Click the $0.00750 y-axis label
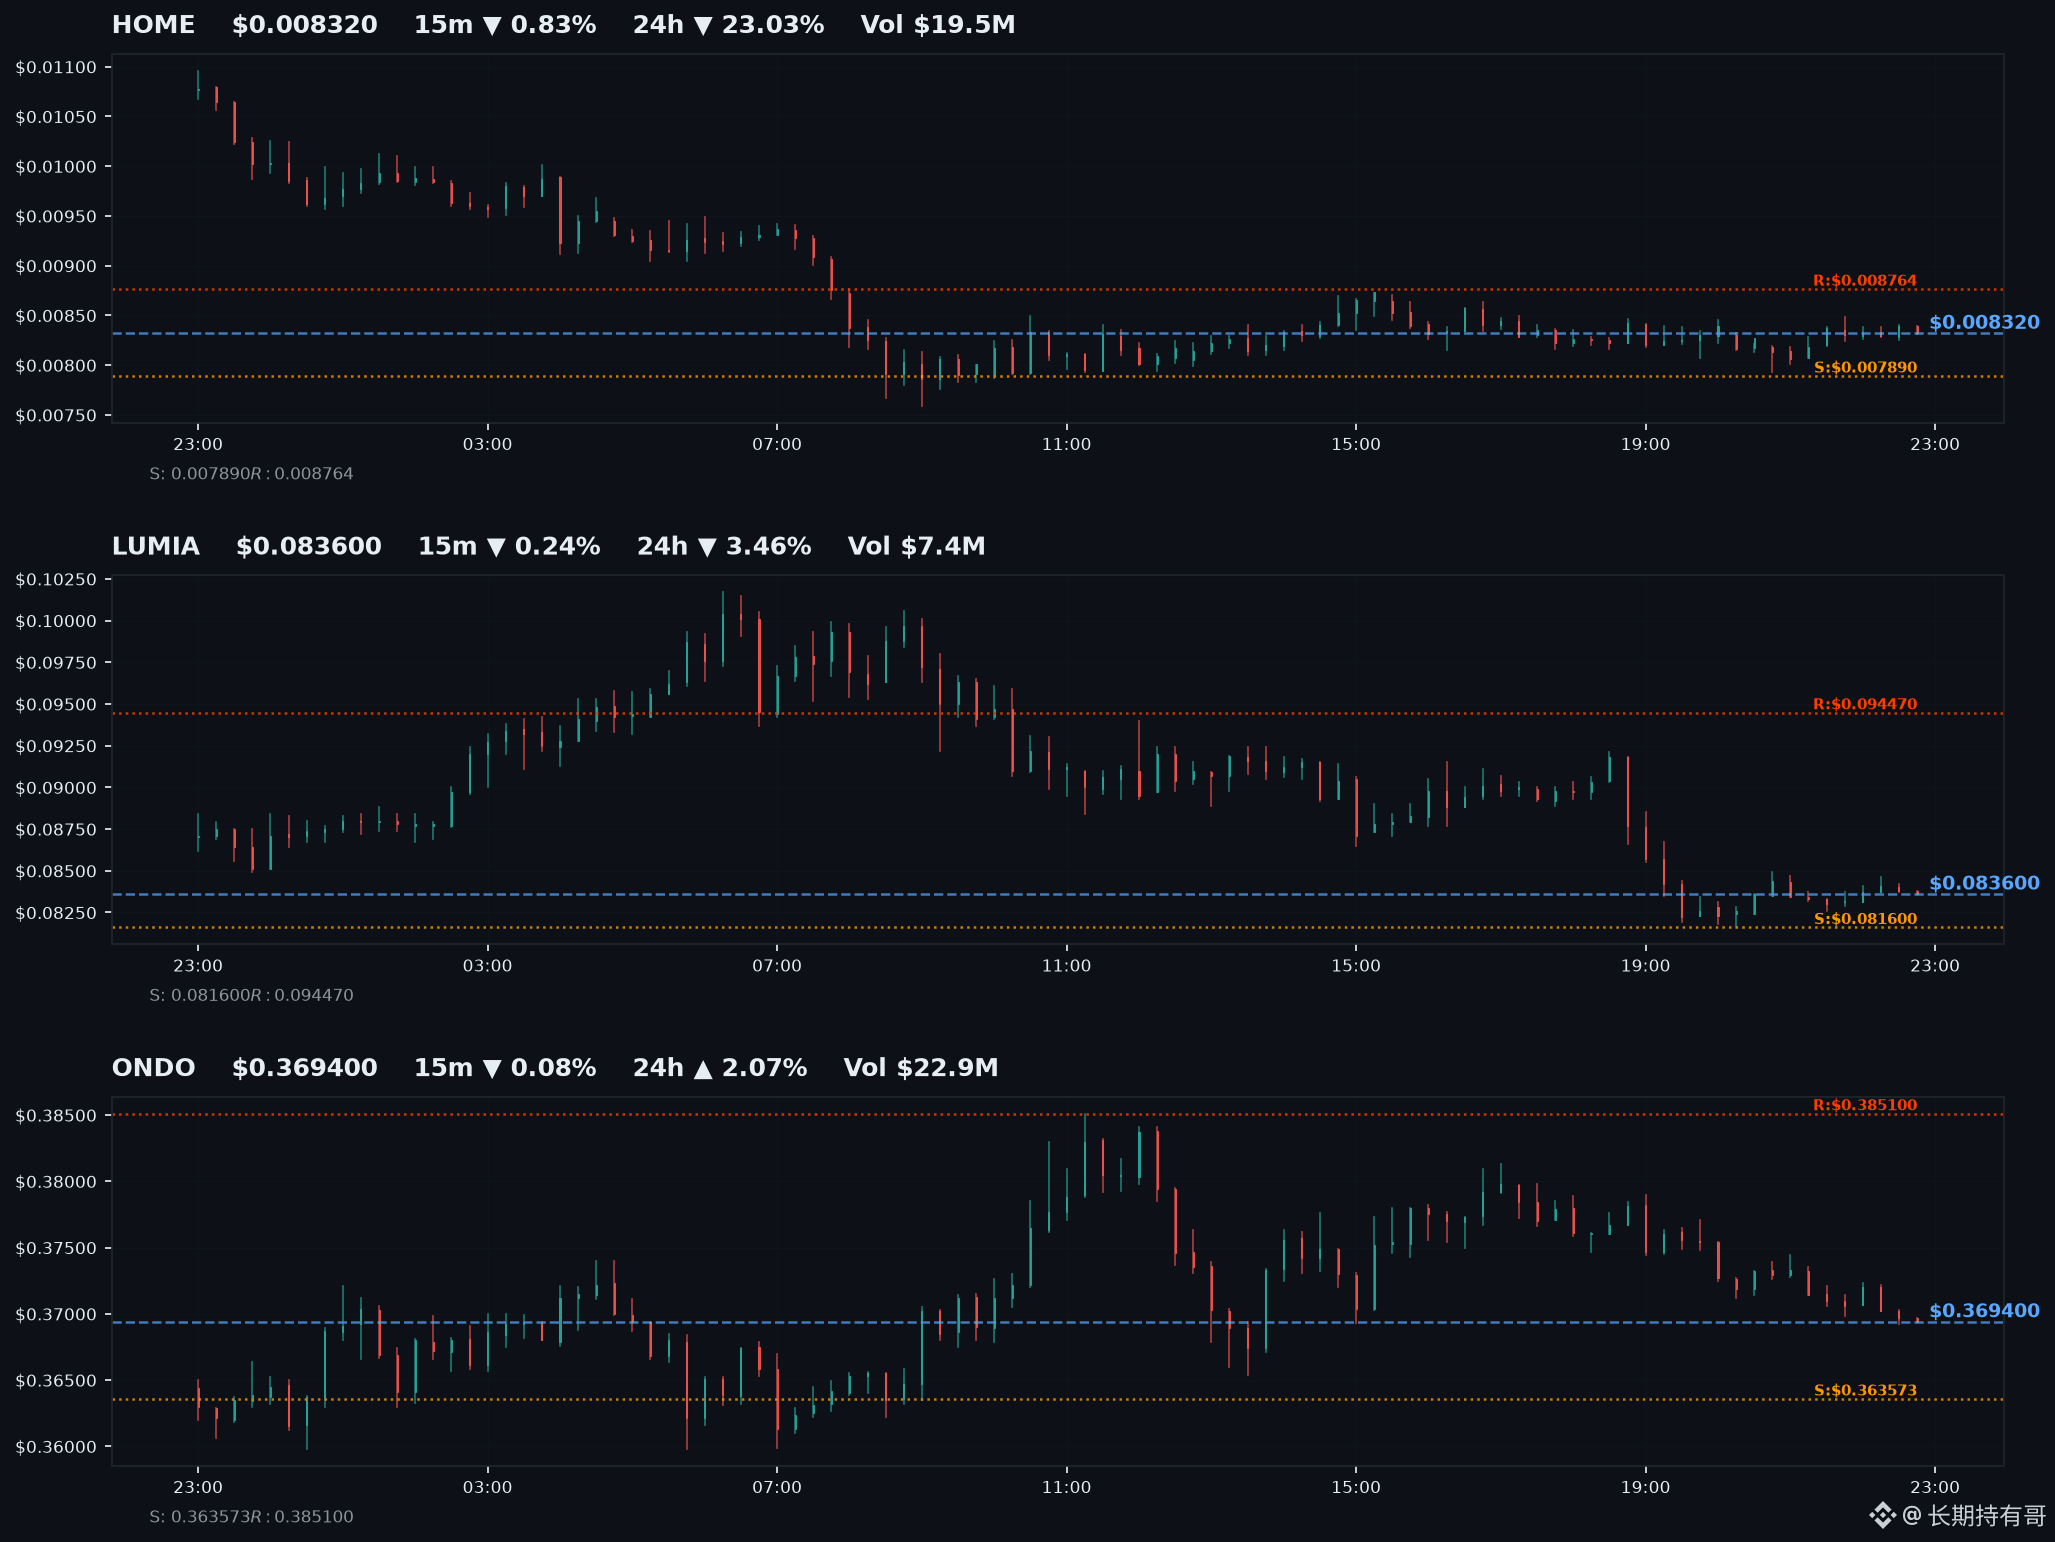 pos(56,416)
